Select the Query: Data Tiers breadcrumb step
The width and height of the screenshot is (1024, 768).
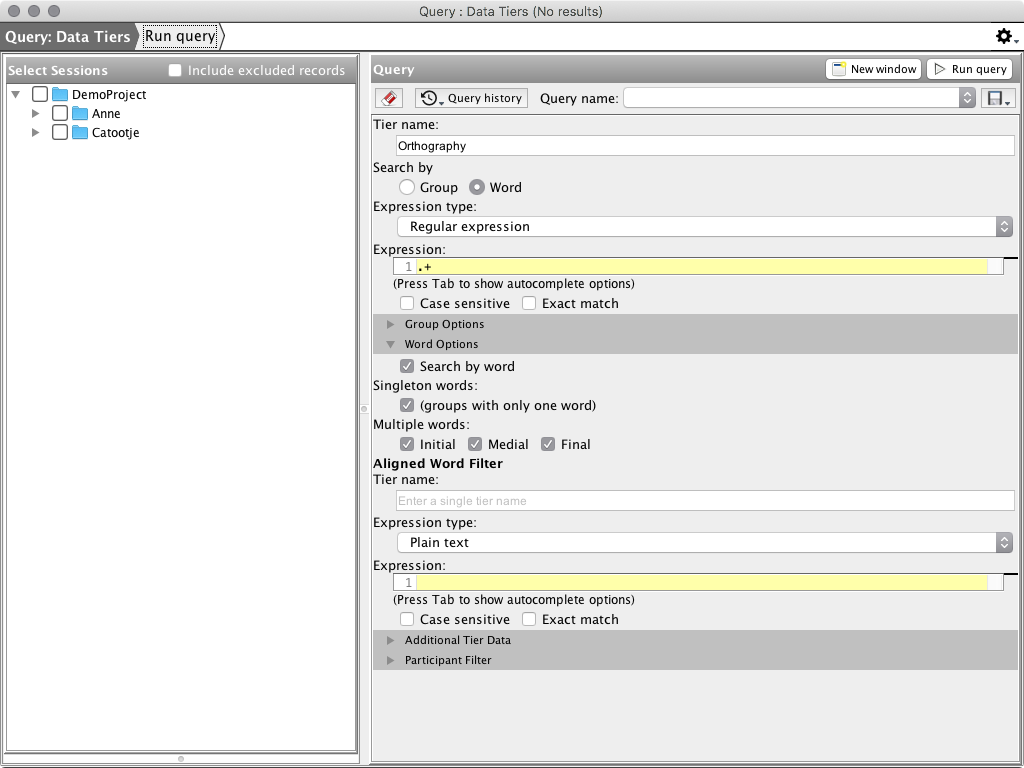coord(68,37)
